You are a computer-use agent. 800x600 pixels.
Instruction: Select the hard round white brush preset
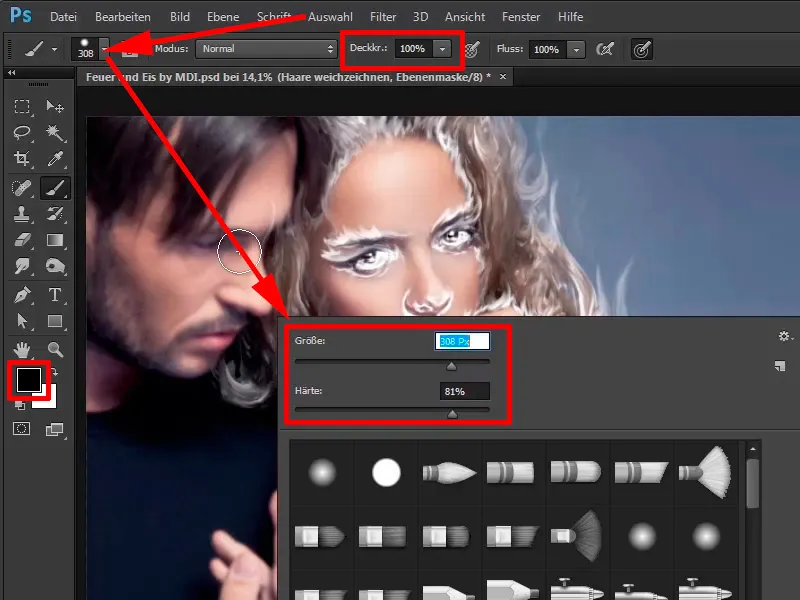point(386,472)
